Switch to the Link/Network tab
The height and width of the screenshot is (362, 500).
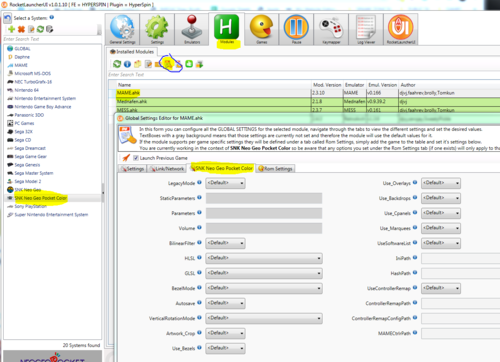[x=167, y=169]
